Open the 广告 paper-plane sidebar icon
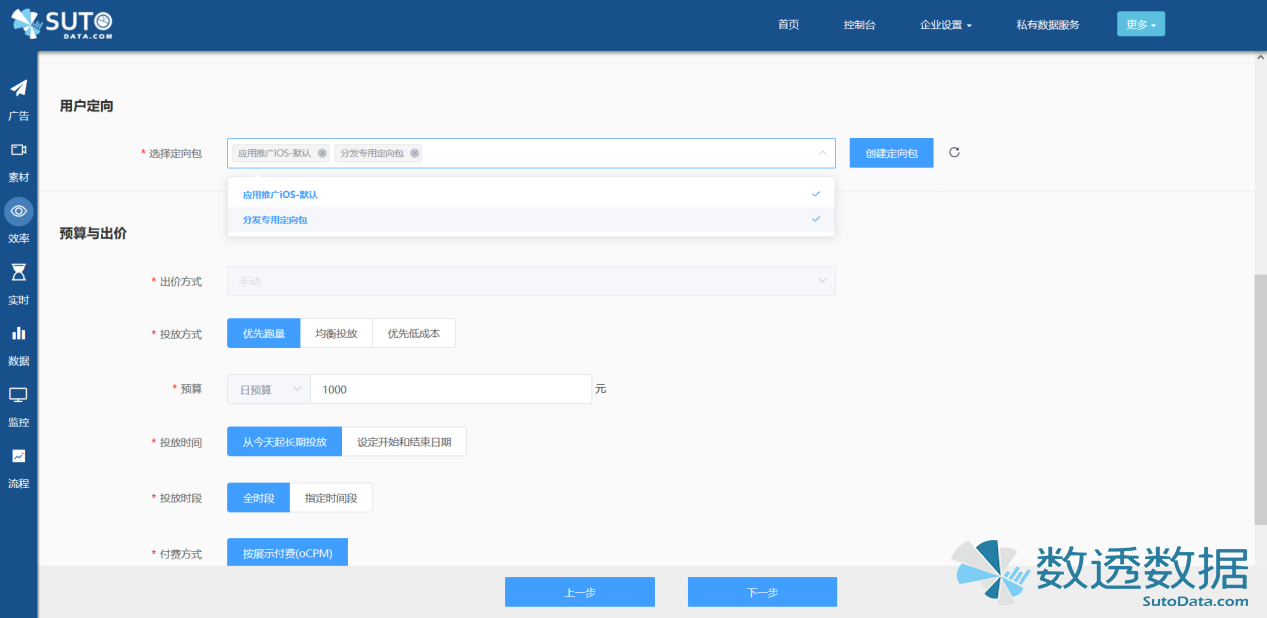 click(18, 89)
